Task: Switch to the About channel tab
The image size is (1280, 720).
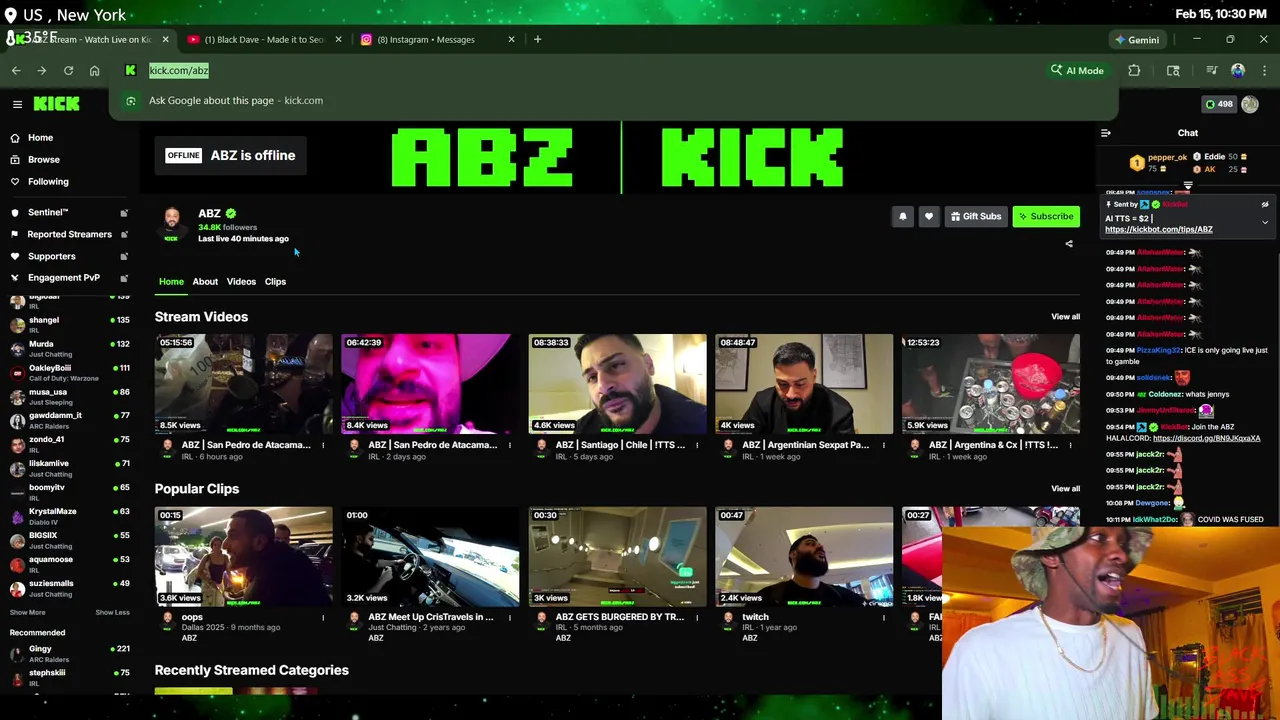Action: click(205, 282)
